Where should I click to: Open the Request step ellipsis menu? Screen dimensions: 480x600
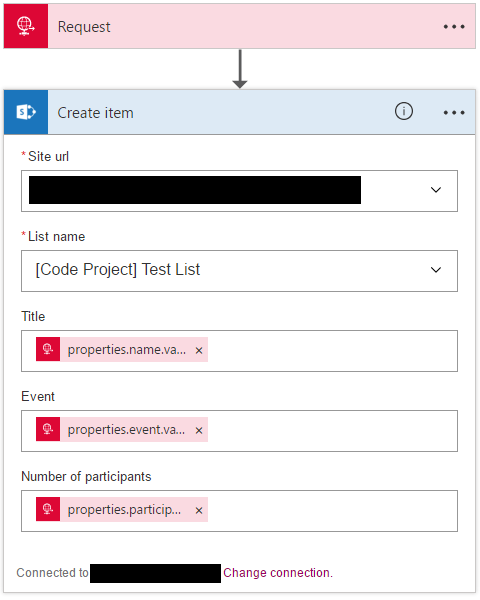coord(454,27)
